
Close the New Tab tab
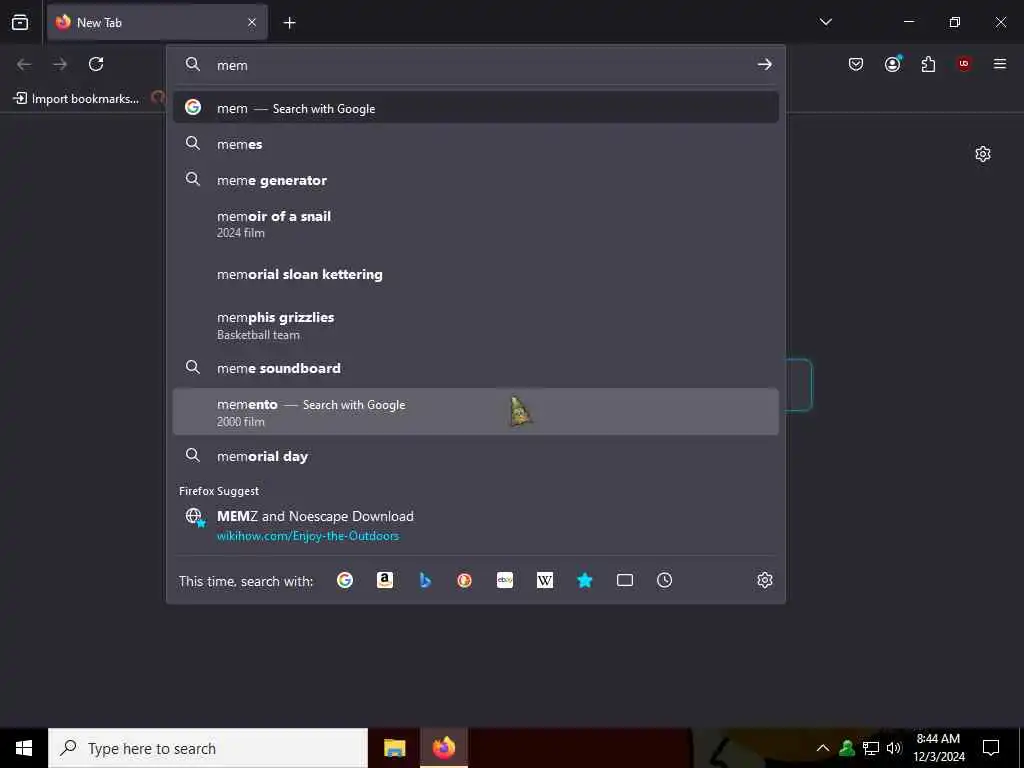[x=252, y=22]
